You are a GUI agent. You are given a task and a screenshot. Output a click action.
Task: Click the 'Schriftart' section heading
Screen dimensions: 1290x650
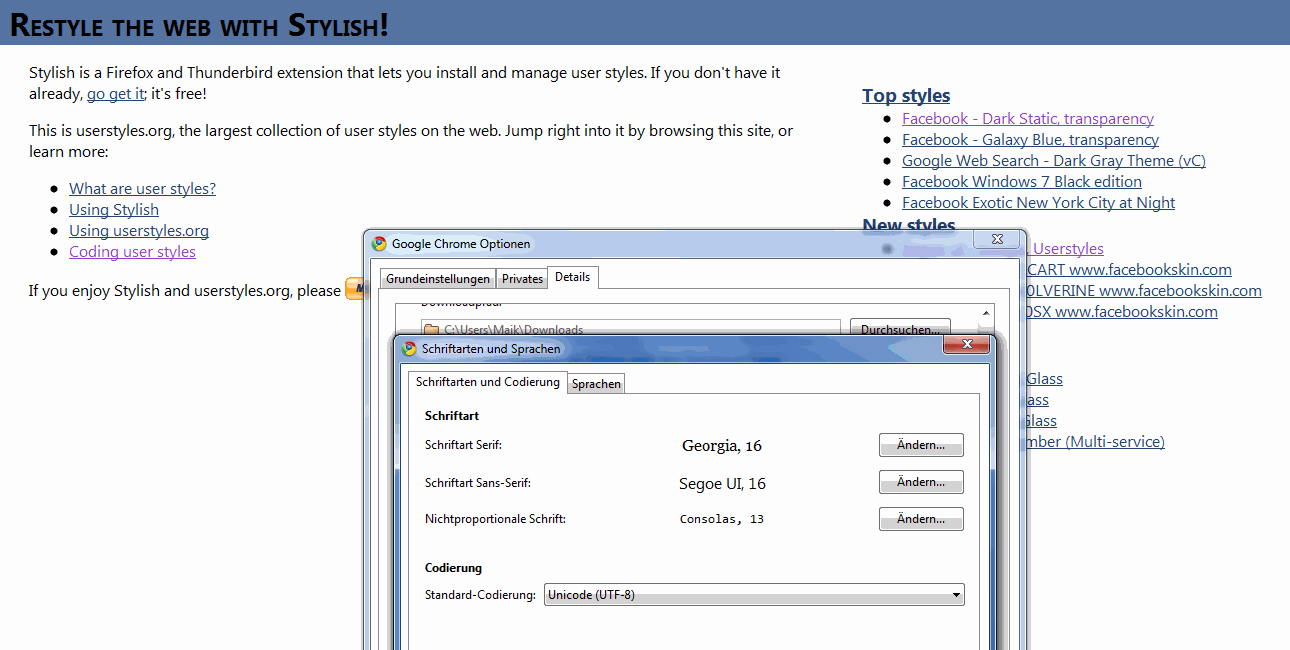(x=452, y=415)
